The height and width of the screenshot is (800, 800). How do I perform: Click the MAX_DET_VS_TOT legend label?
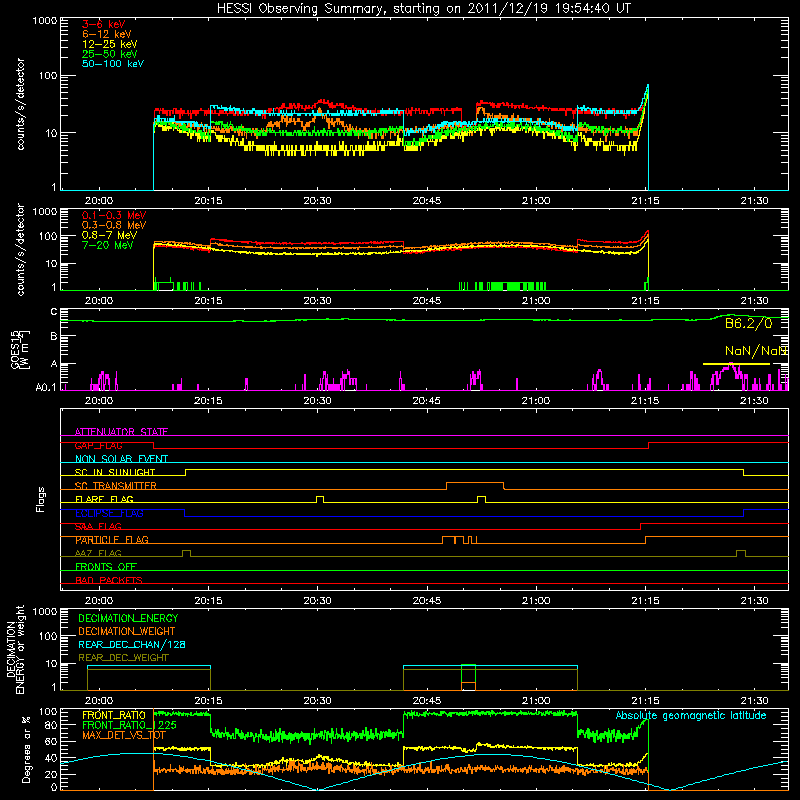pyautogui.click(x=123, y=735)
